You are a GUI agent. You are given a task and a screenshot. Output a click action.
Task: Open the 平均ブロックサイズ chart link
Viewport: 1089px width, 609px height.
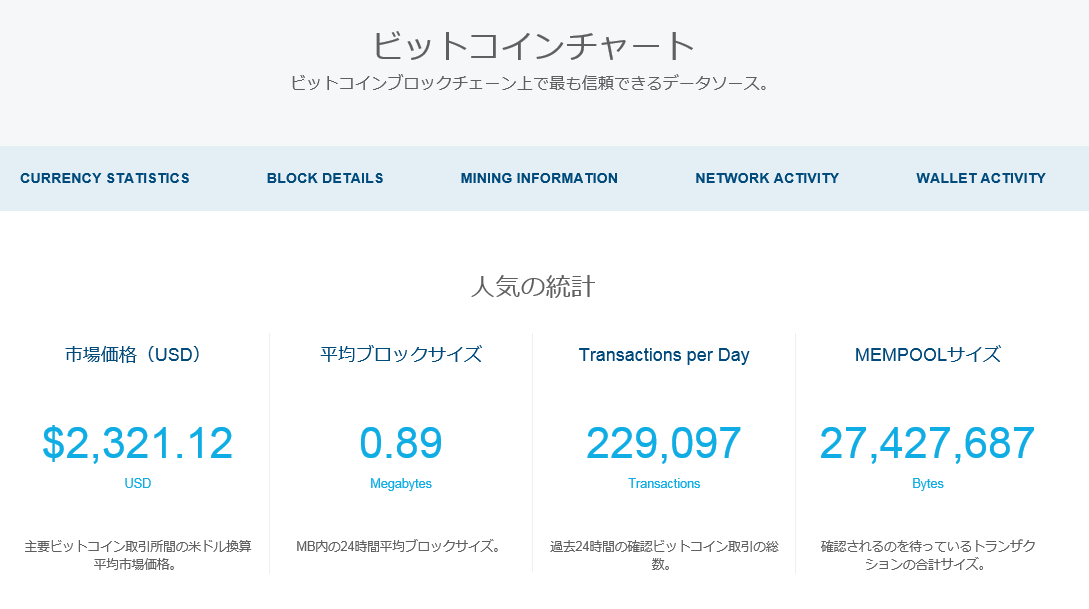pyautogui.click(x=401, y=355)
